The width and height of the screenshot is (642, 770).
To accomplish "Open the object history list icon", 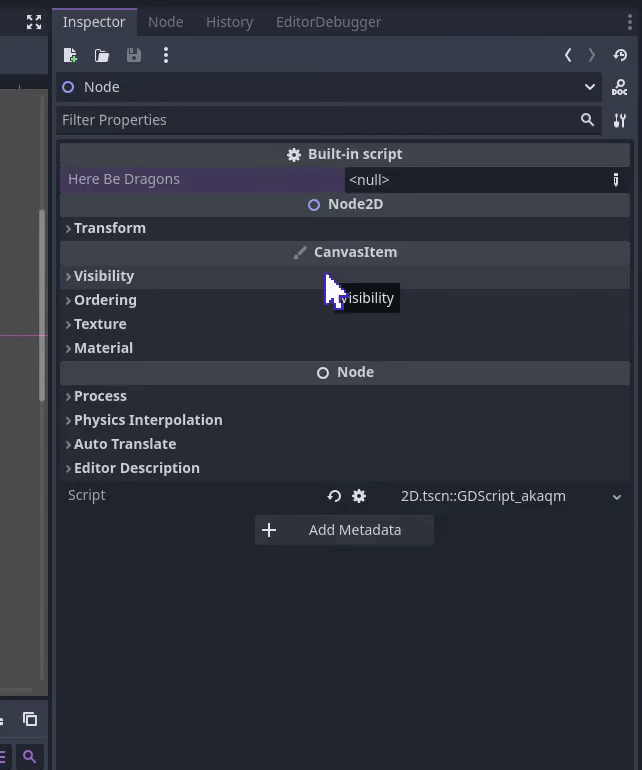I will point(620,56).
